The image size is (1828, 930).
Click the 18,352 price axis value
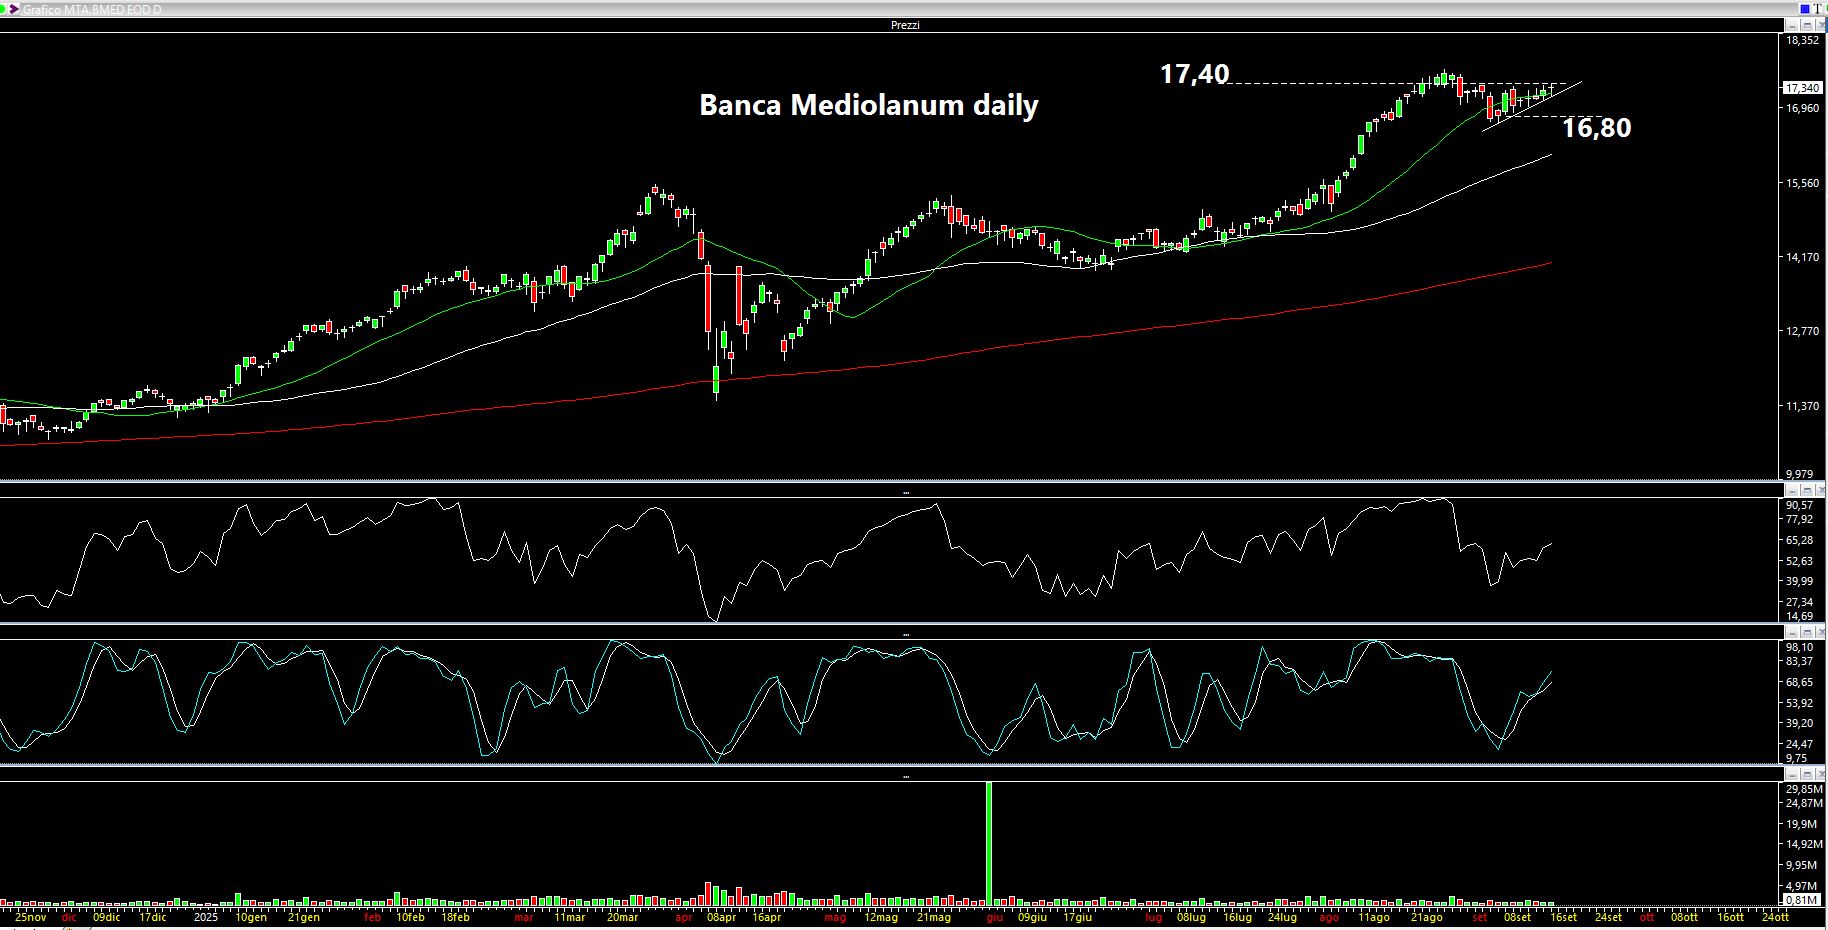click(x=1803, y=40)
